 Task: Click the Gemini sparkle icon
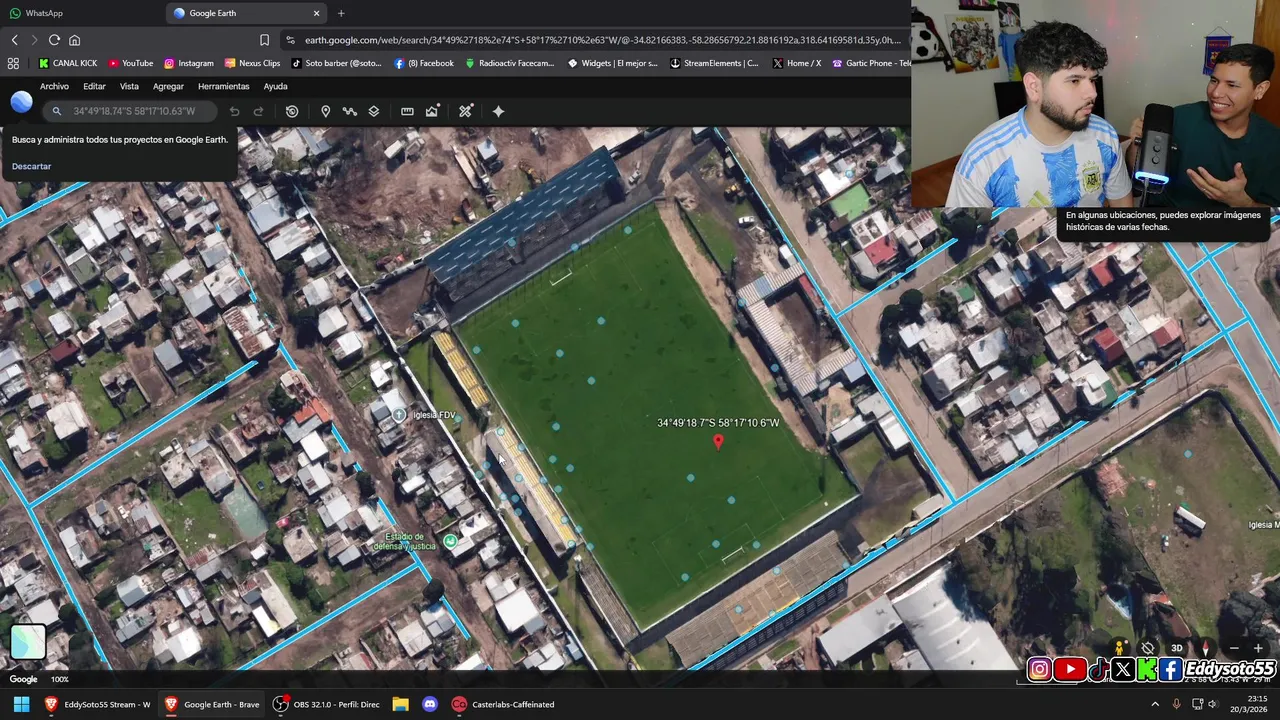pyautogui.click(x=498, y=111)
